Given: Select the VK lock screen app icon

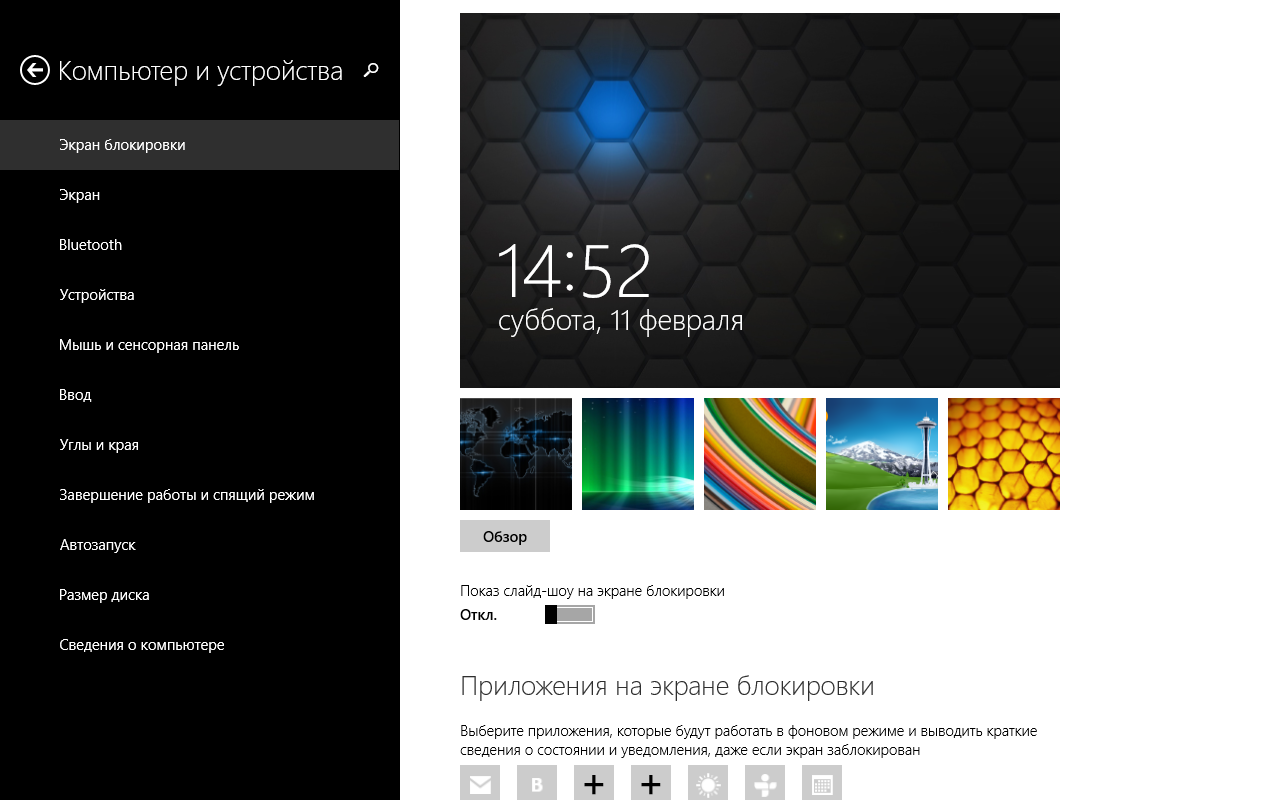Looking at the screenshot, I should point(537,784).
